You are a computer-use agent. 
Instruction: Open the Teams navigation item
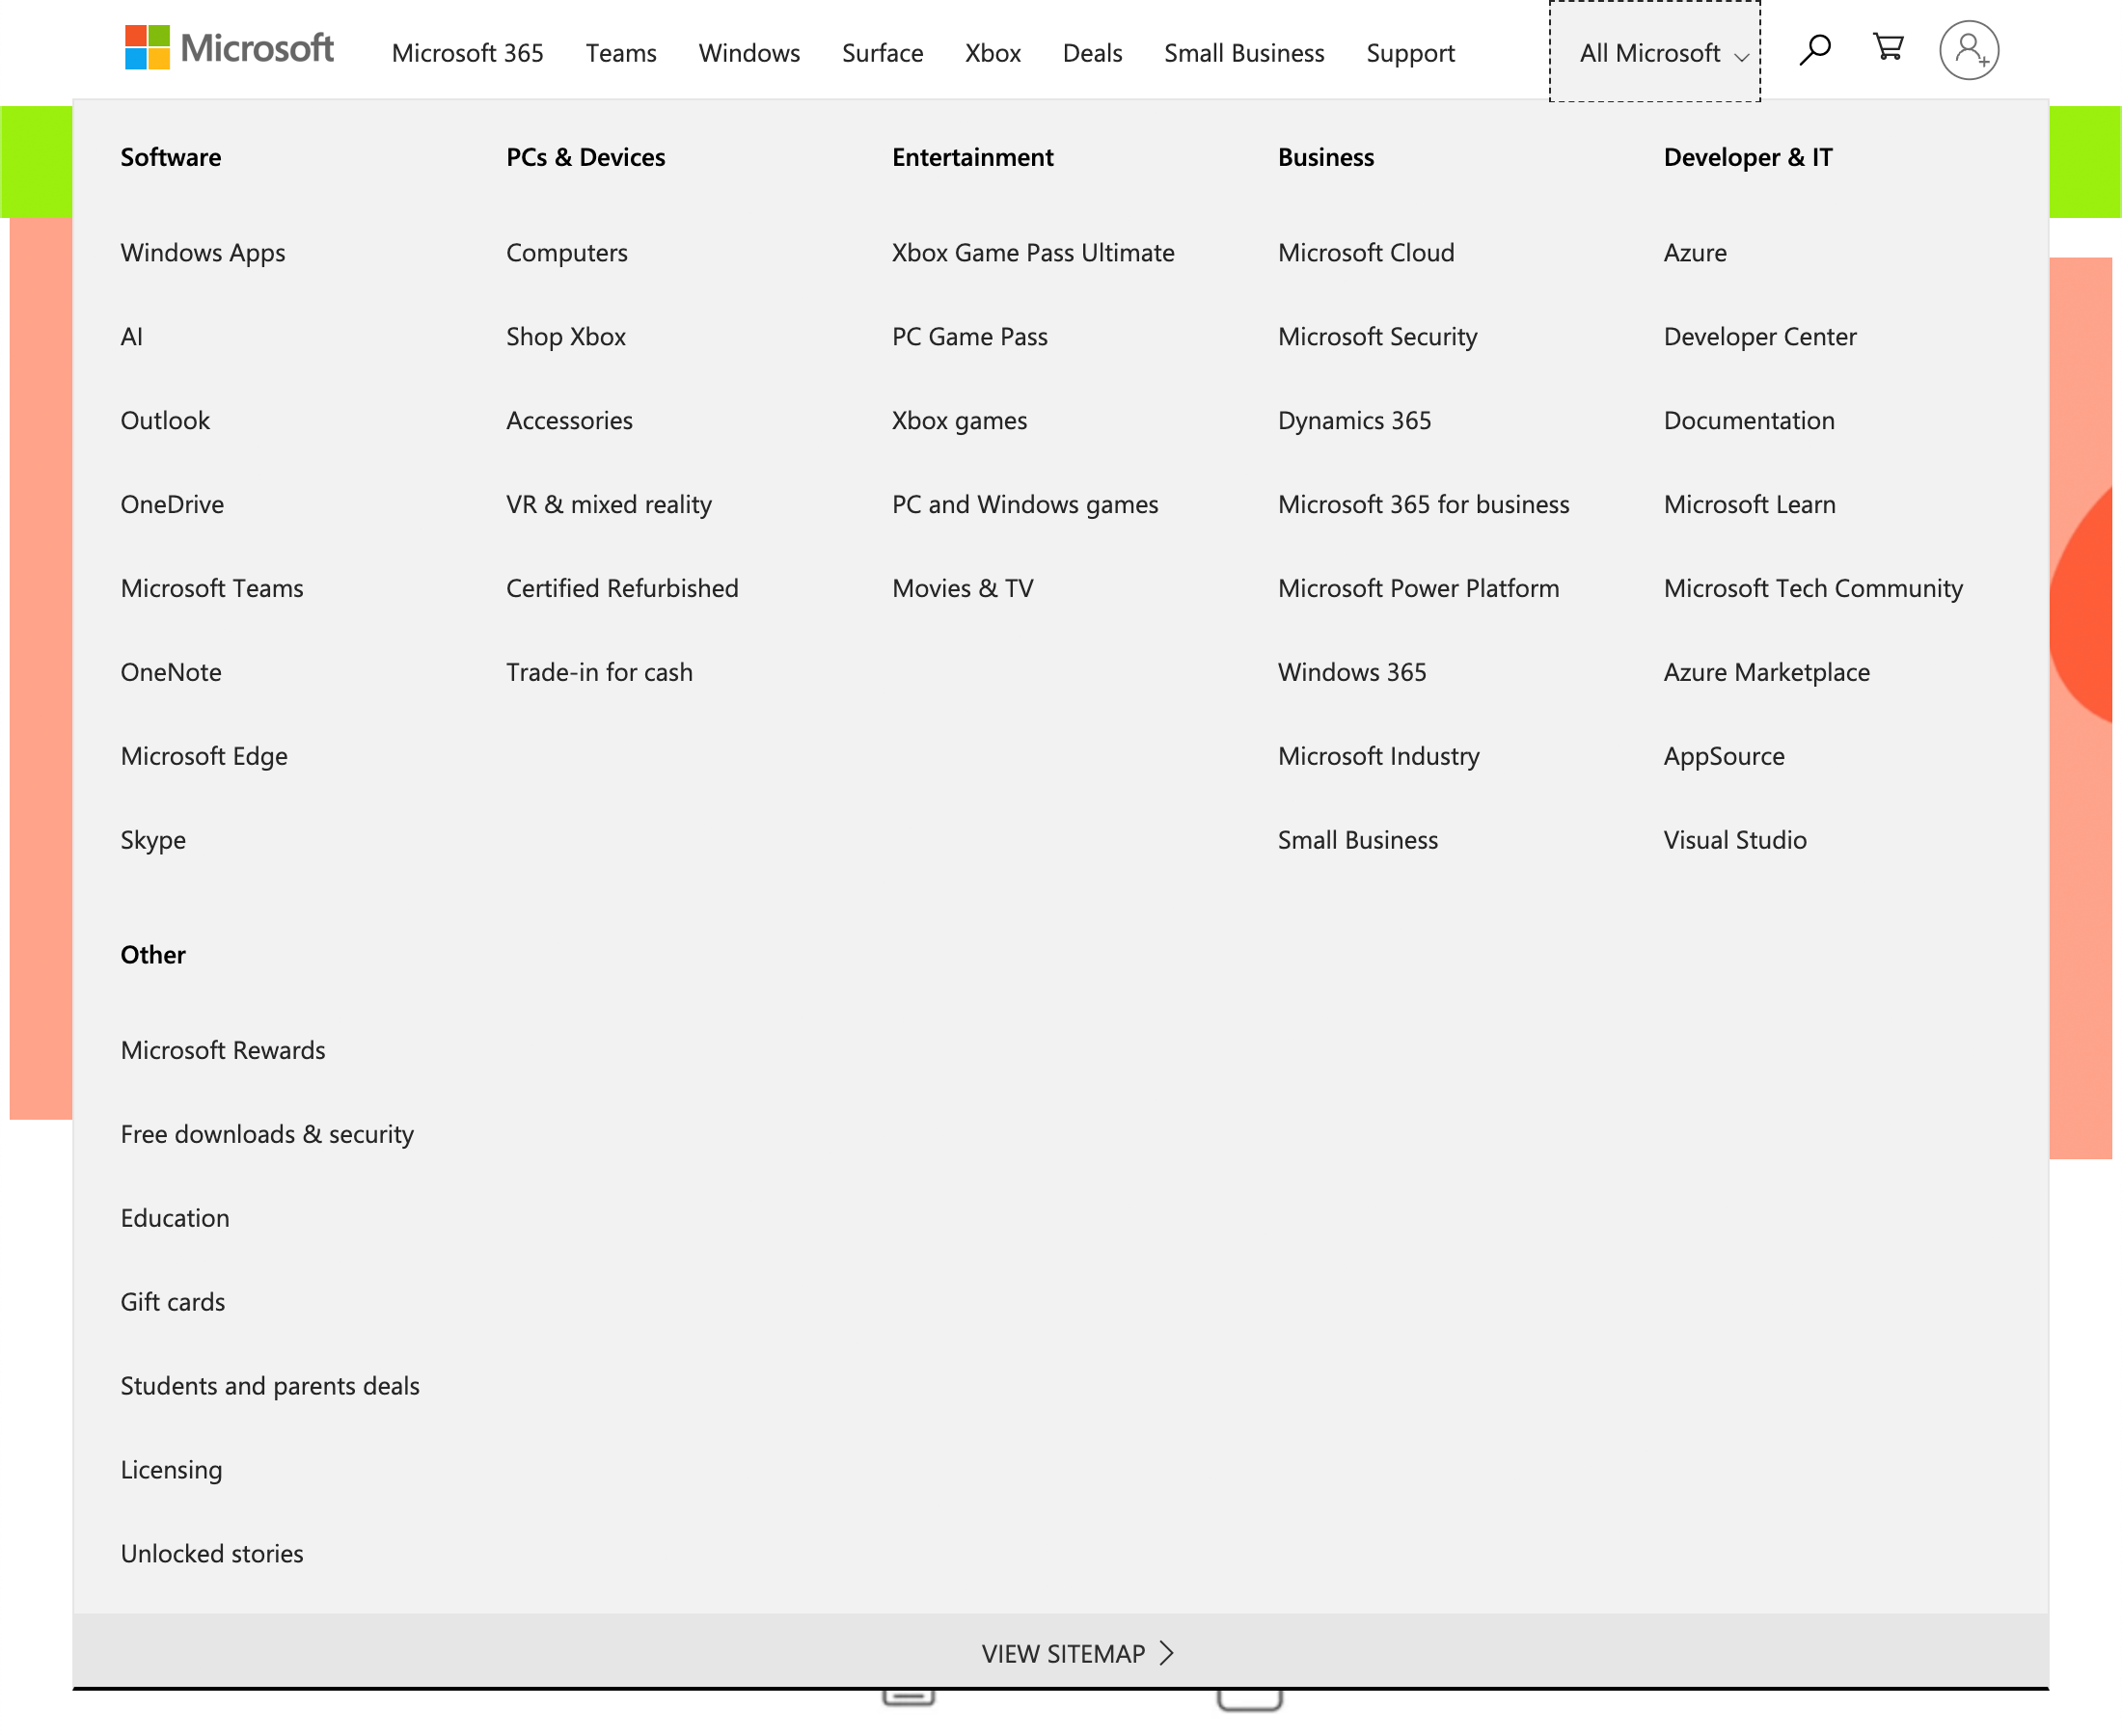[x=621, y=53]
